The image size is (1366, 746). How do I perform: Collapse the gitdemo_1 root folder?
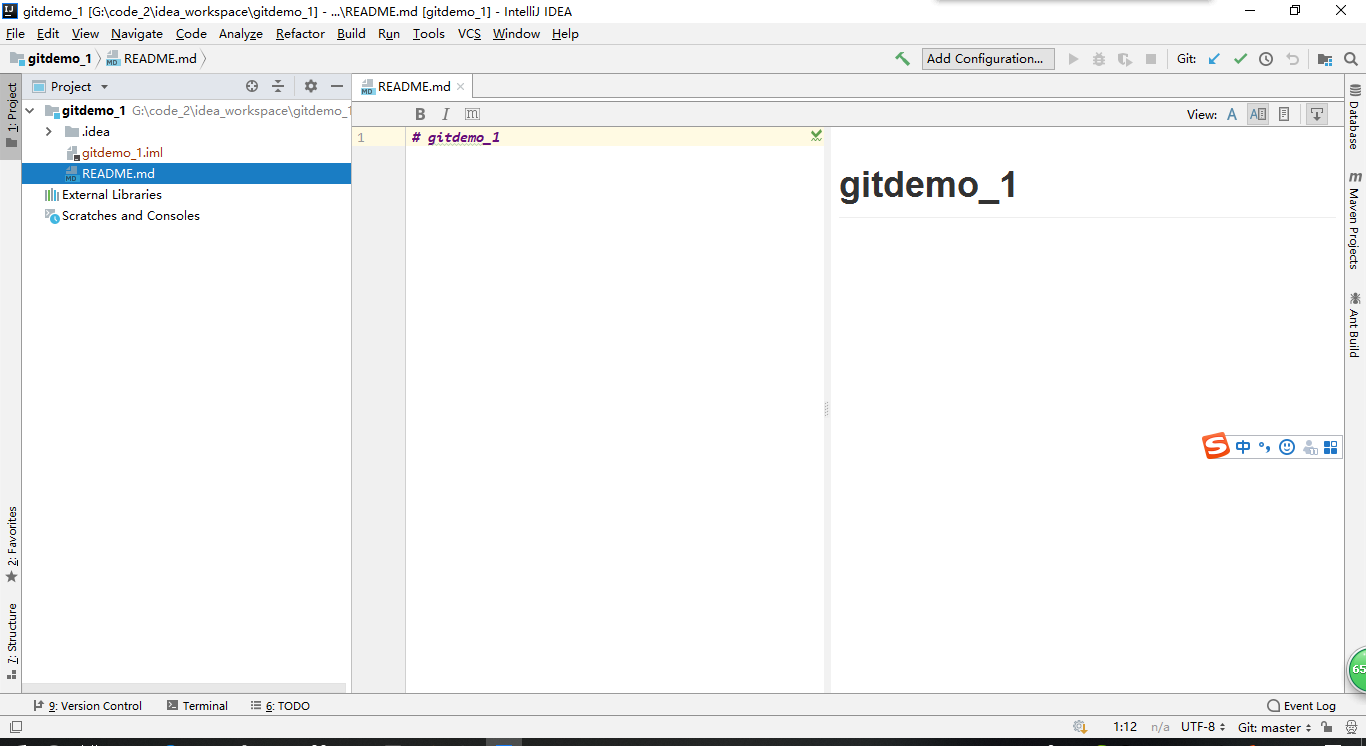[x=30, y=111]
